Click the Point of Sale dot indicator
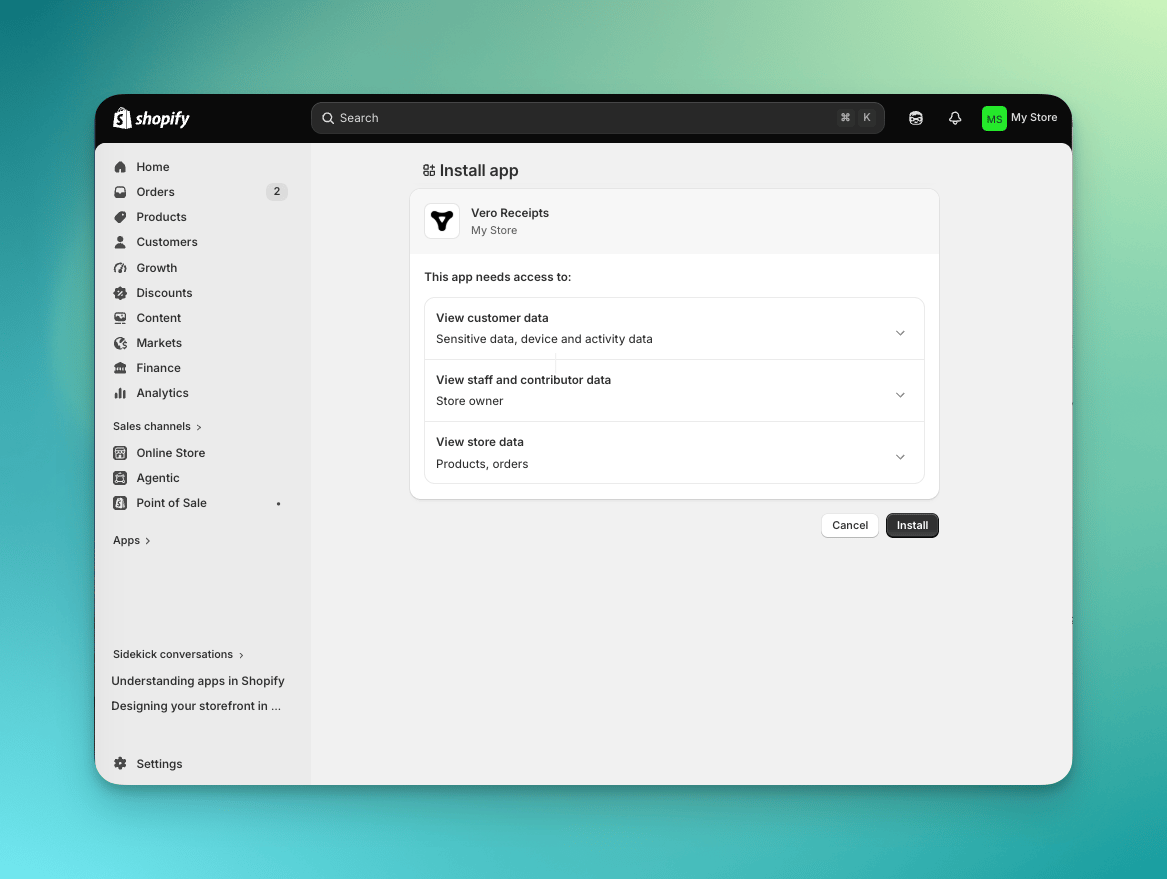Screen dimensions: 1167x879 [x=278, y=504]
